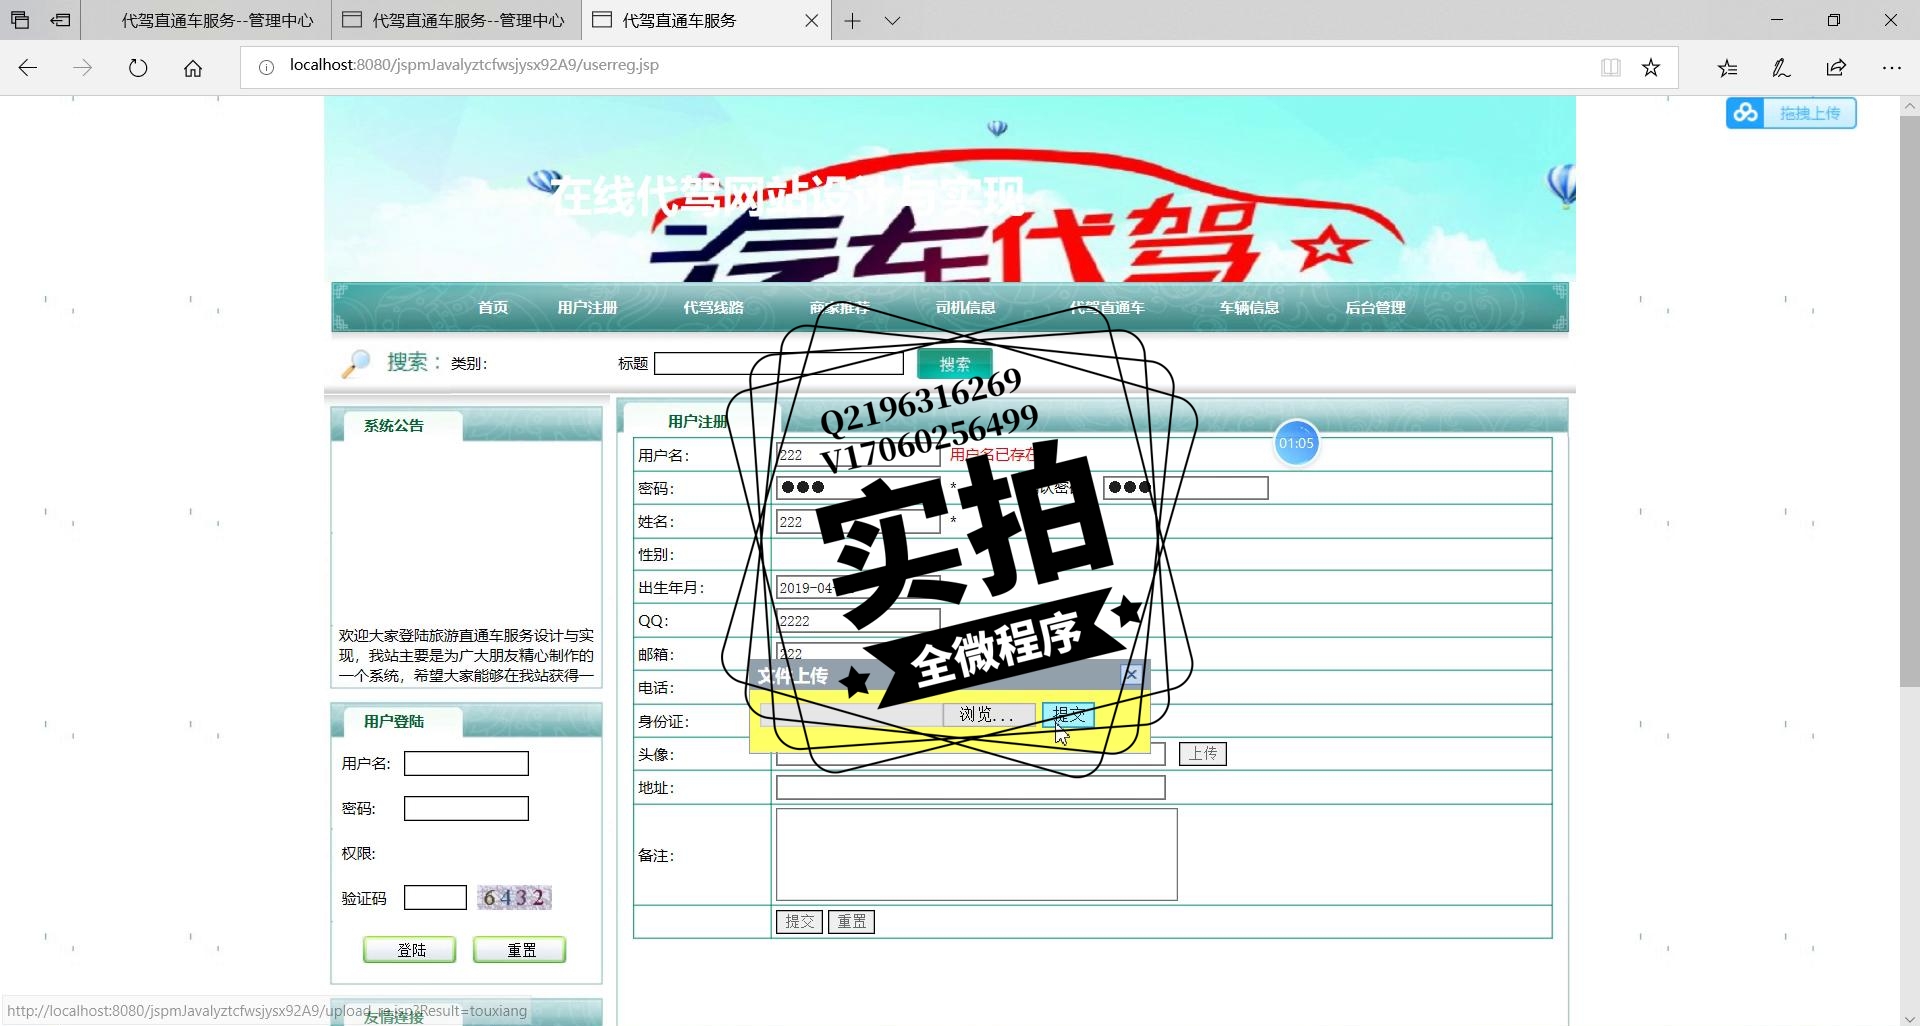Add notes with the pen icon
Viewport: 1920px width, 1026px height.
[x=1782, y=68]
